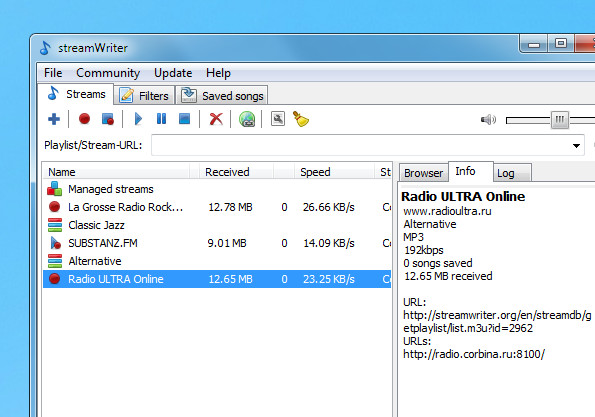Screen dimensions: 595x417
Task: Click the 14.09 KB/s speed value
Action: (x=329, y=243)
